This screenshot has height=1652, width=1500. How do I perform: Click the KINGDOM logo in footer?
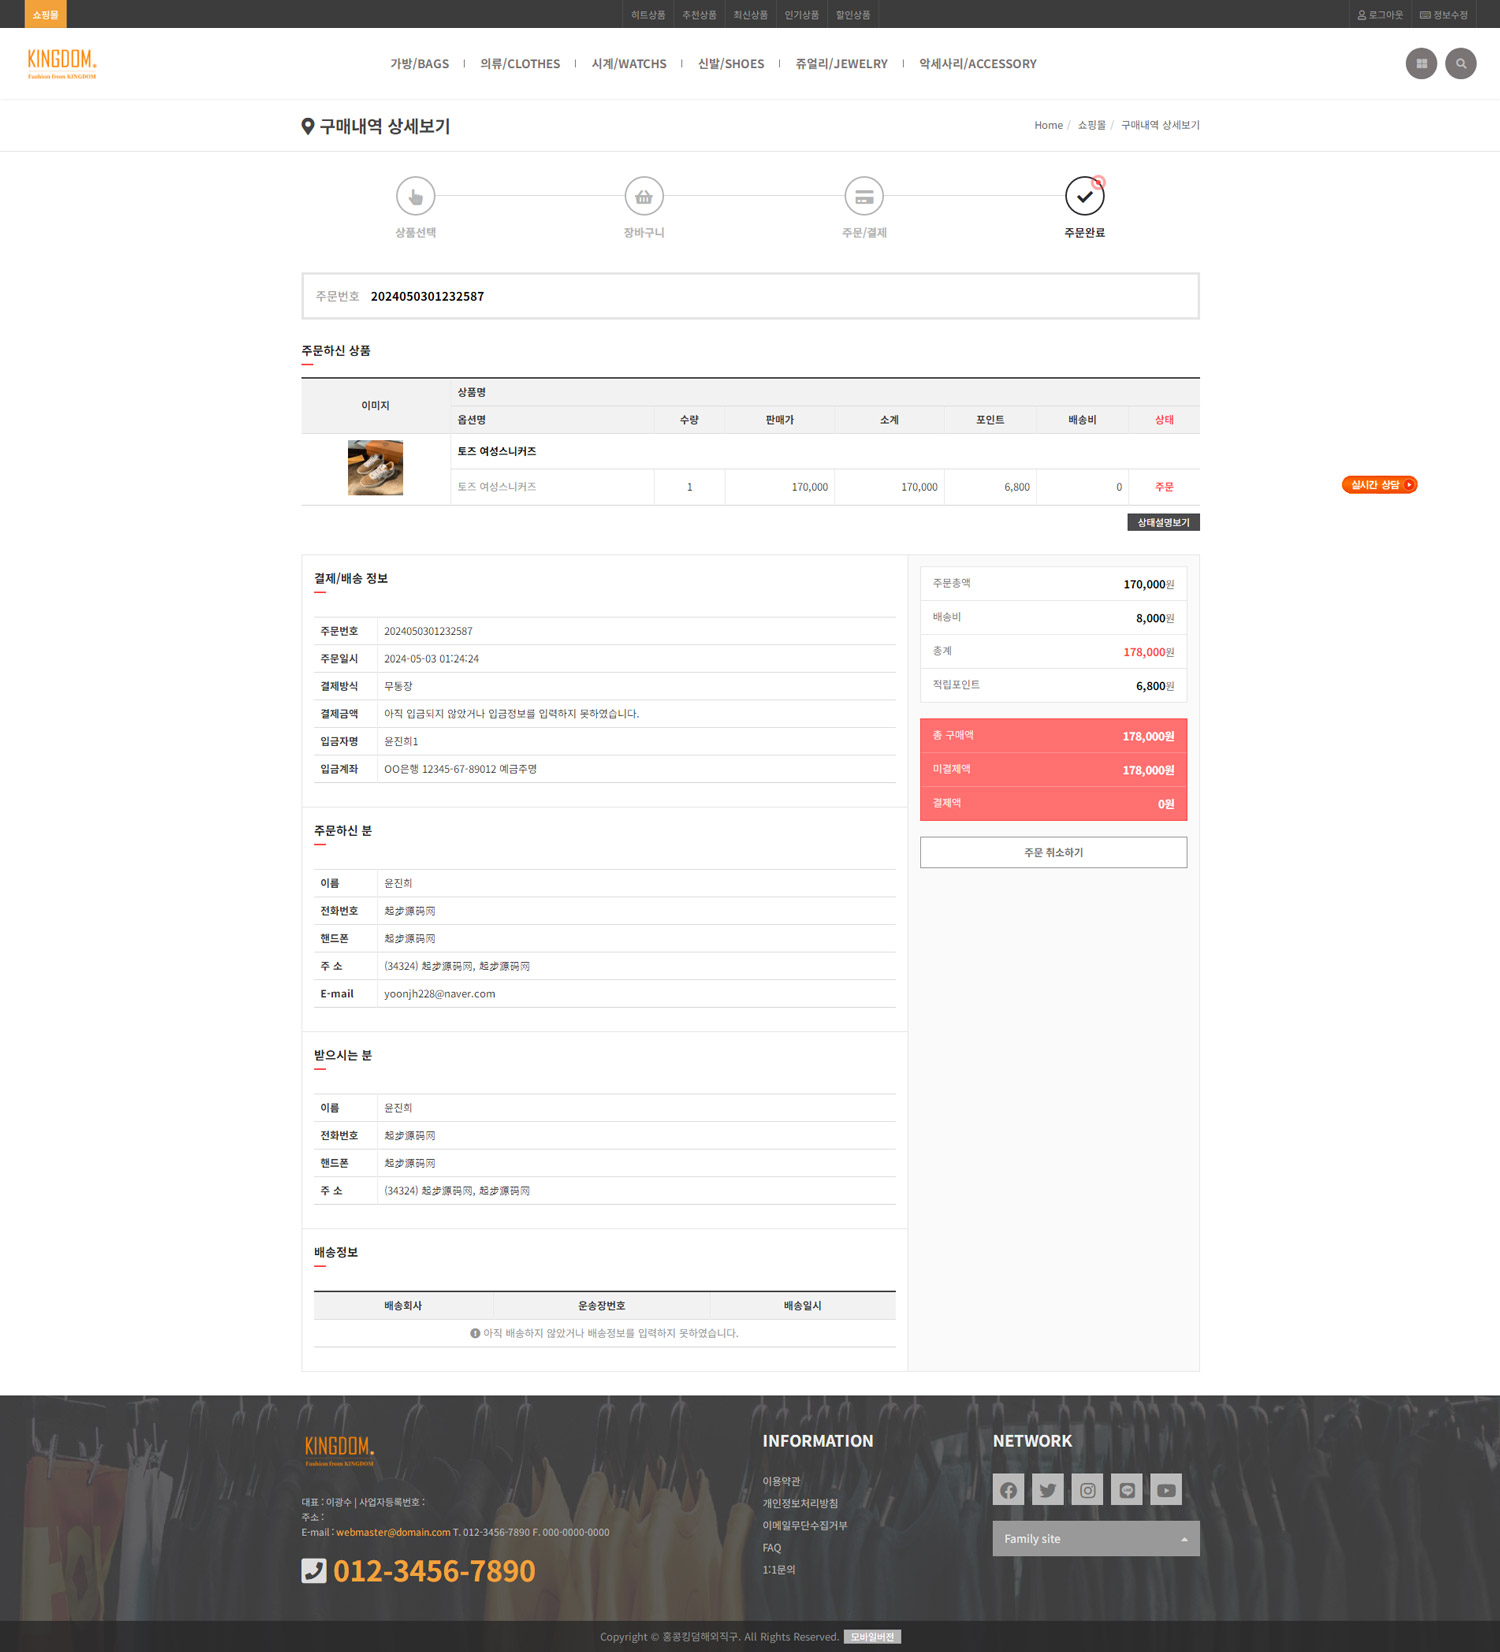(x=340, y=1450)
